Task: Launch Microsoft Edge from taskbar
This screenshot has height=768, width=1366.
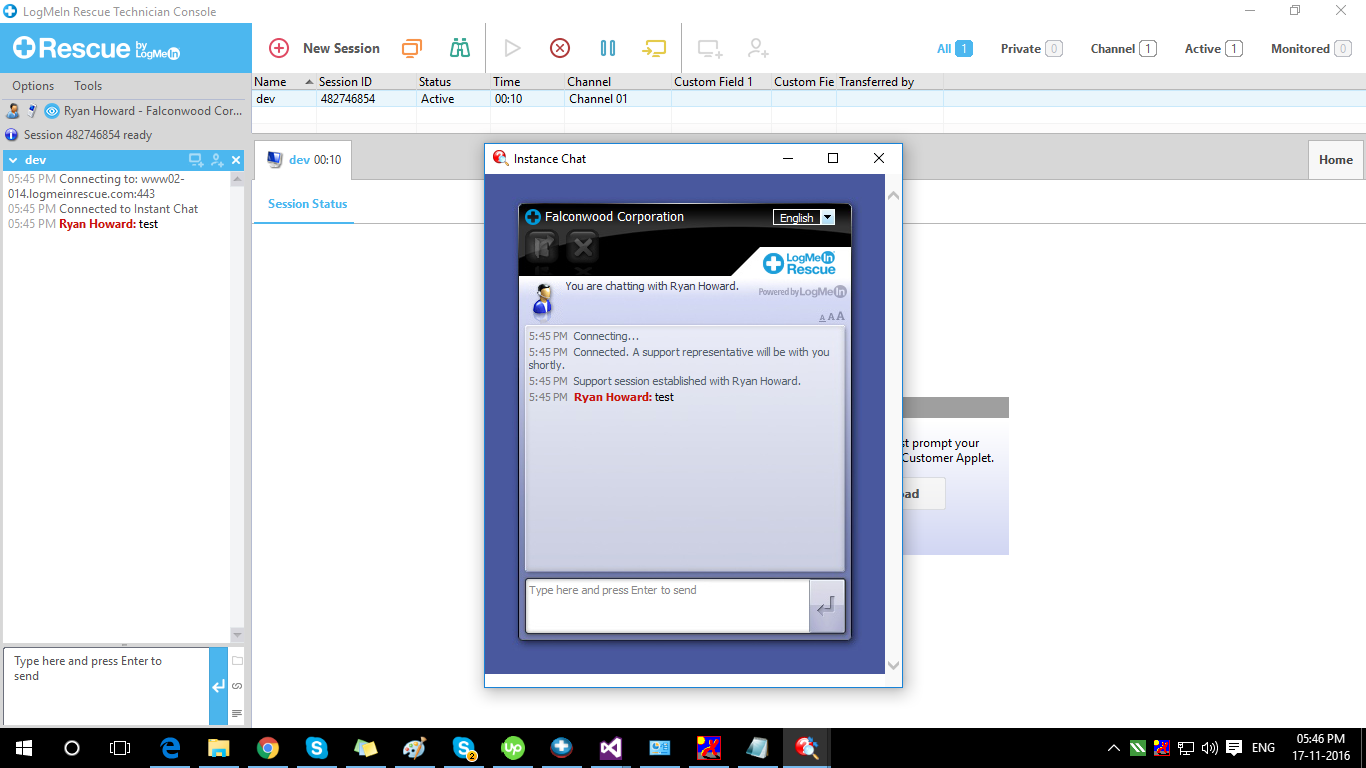Action: click(170, 748)
